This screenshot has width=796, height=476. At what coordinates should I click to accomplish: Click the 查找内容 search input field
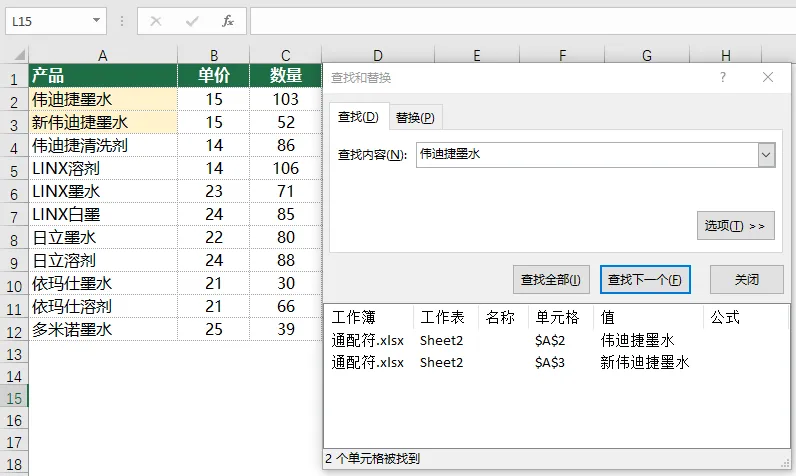[587, 155]
